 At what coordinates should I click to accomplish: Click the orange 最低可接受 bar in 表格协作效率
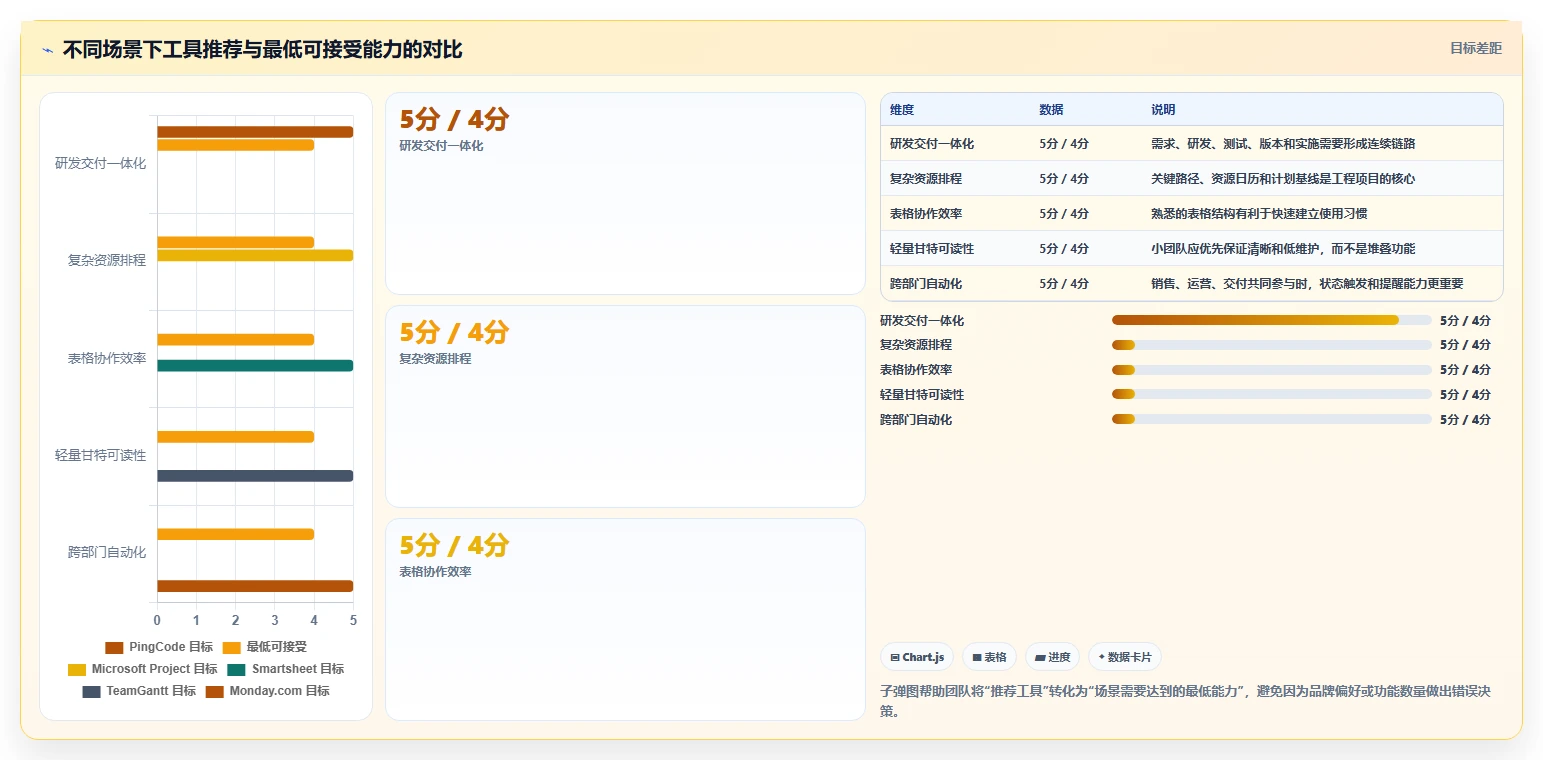click(235, 340)
